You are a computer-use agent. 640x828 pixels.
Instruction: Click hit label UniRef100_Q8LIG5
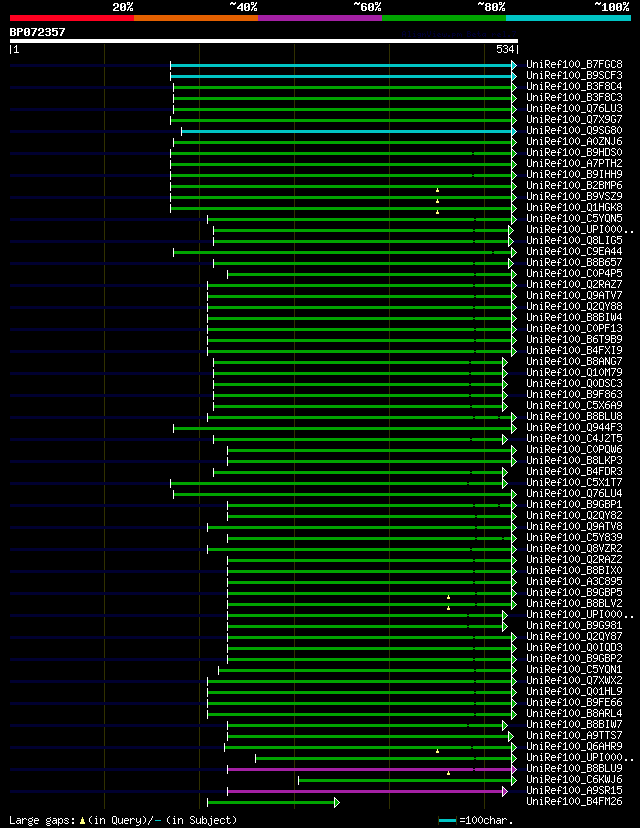[x=574, y=240]
